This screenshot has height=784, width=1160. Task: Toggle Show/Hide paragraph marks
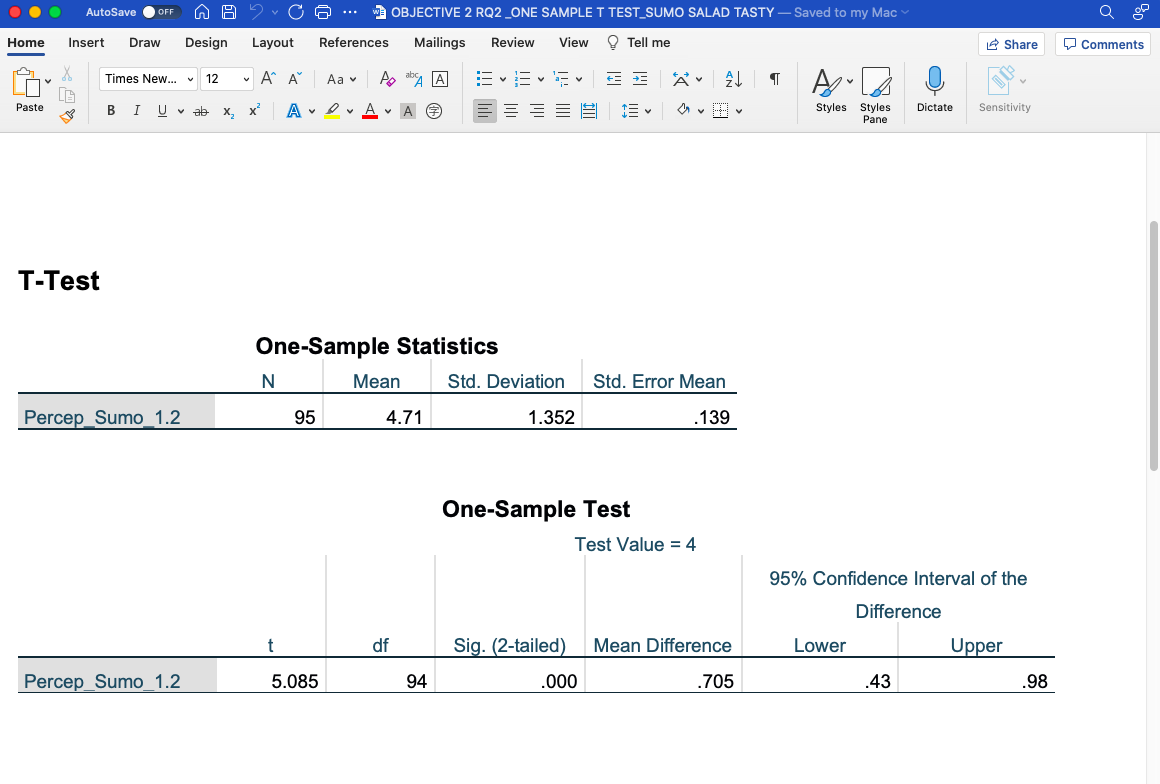click(775, 78)
